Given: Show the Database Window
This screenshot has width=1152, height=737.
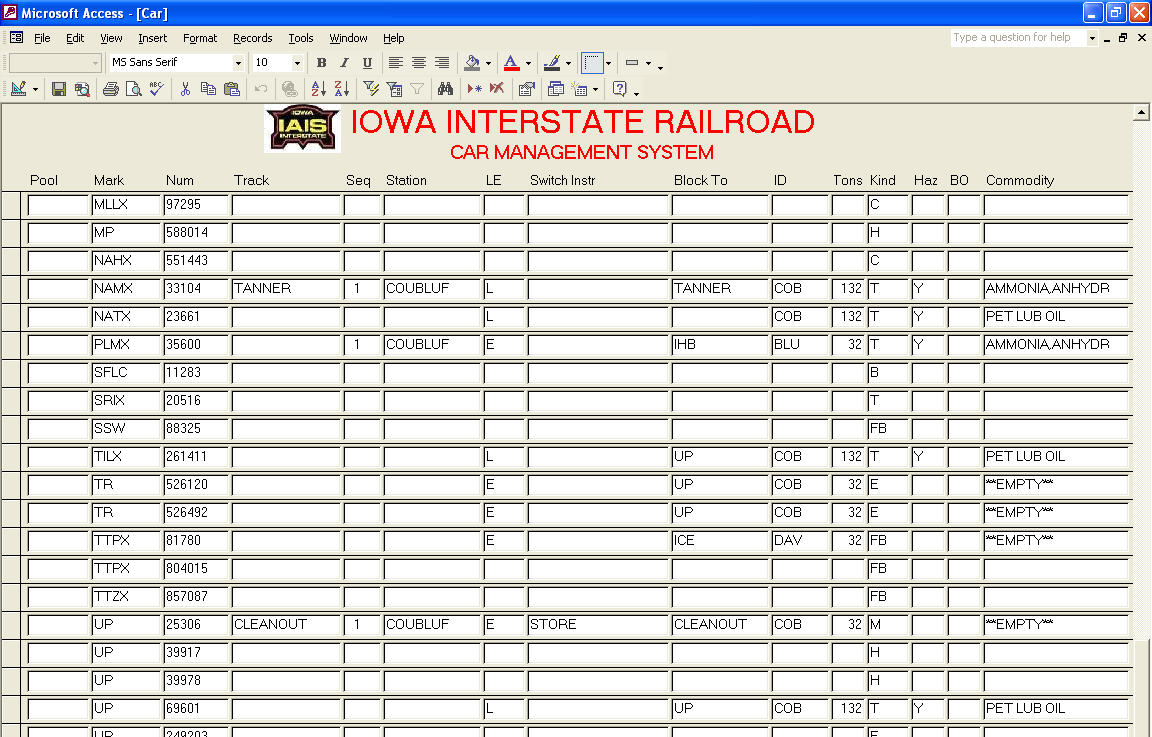Looking at the screenshot, I should tap(556, 89).
